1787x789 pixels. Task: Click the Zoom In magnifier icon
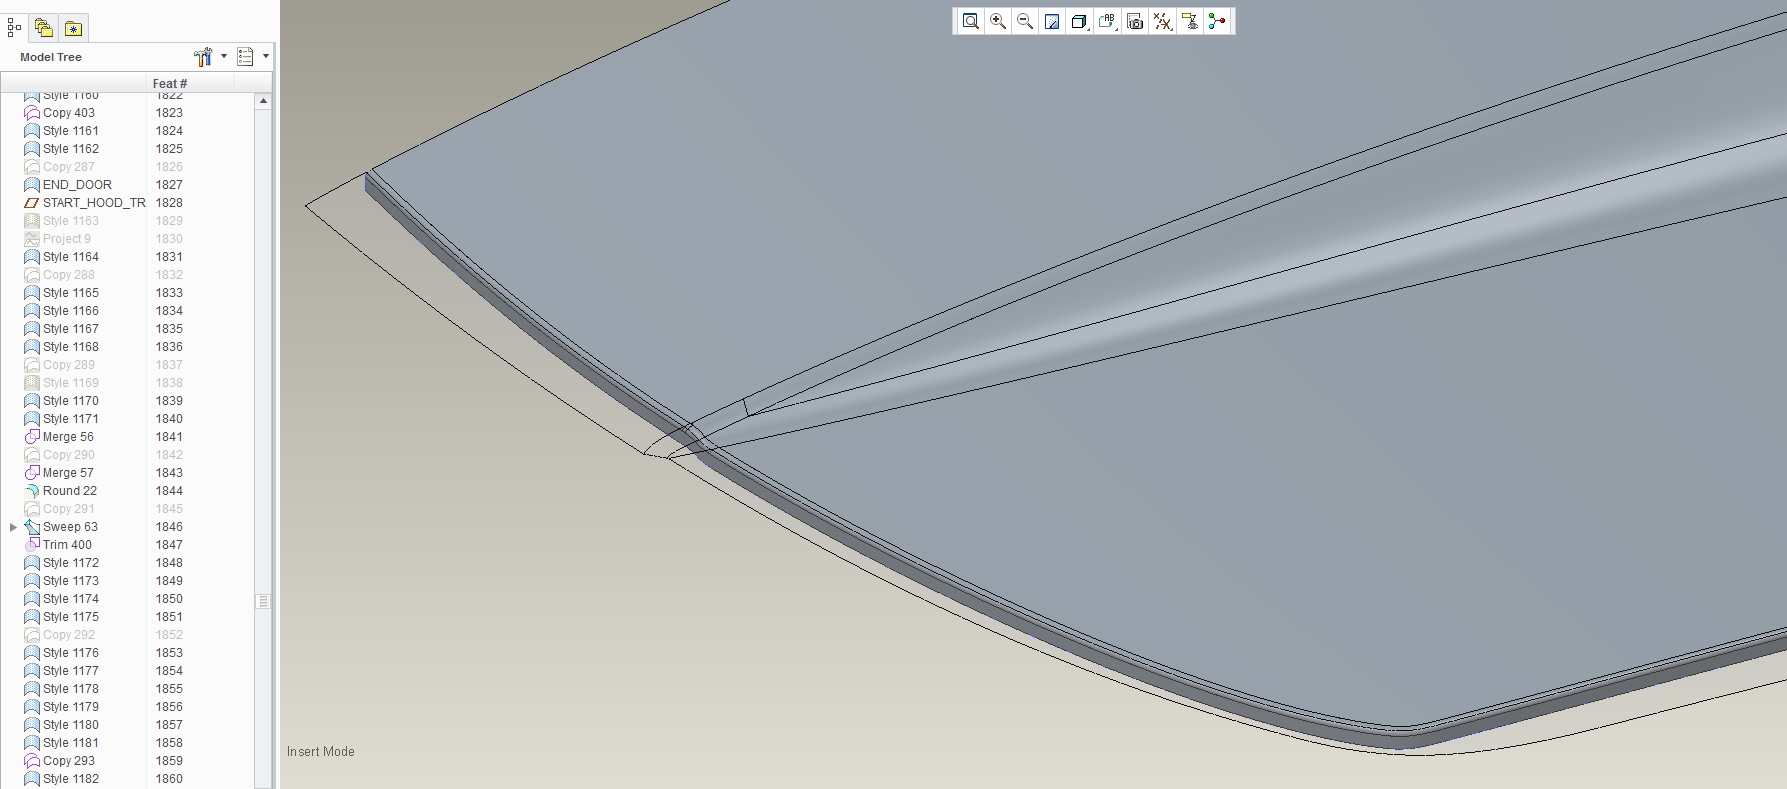[x=998, y=21]
